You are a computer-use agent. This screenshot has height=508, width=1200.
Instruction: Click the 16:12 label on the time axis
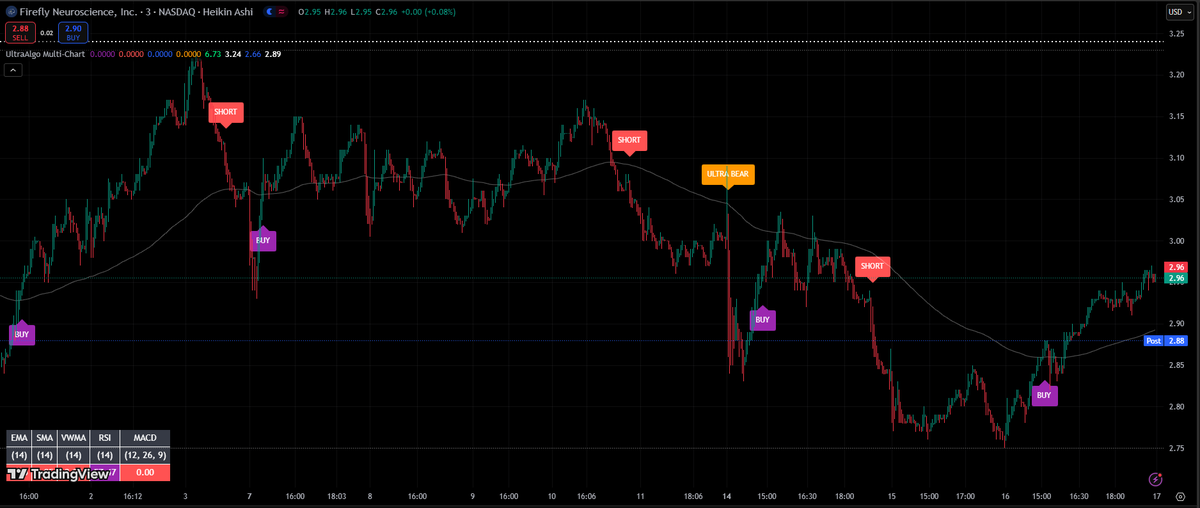pyautogui.click(x=133, y=495)
